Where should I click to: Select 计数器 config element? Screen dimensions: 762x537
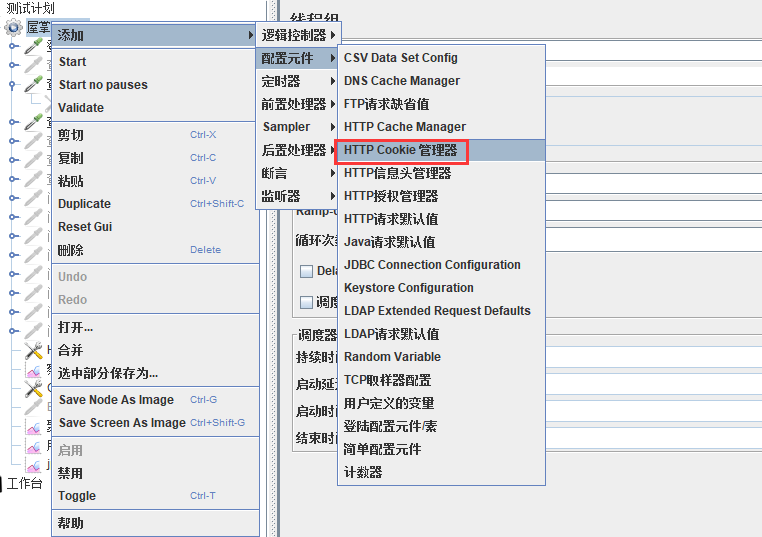[441, 472]
